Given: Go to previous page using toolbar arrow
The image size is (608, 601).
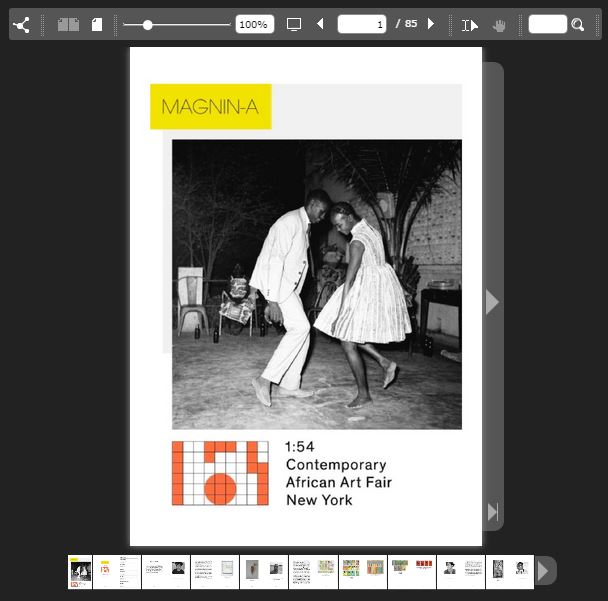Looking at the screenshot, I should click(320, 24).
